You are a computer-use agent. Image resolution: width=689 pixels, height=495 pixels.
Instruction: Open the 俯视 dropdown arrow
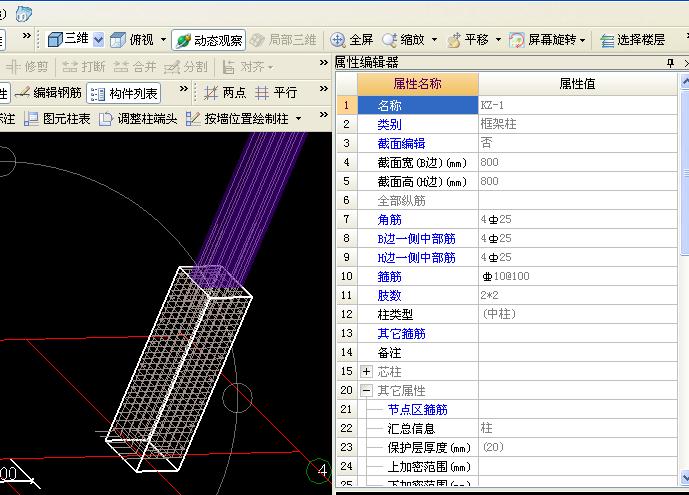(163, 40)
